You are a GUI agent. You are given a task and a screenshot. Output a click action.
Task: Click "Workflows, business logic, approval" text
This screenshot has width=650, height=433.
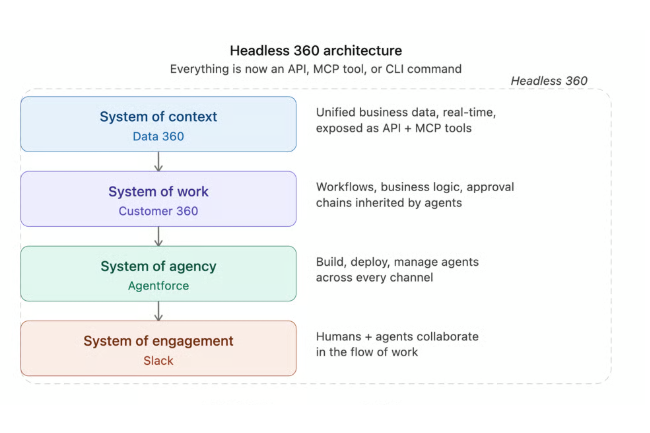coord(415,187)
